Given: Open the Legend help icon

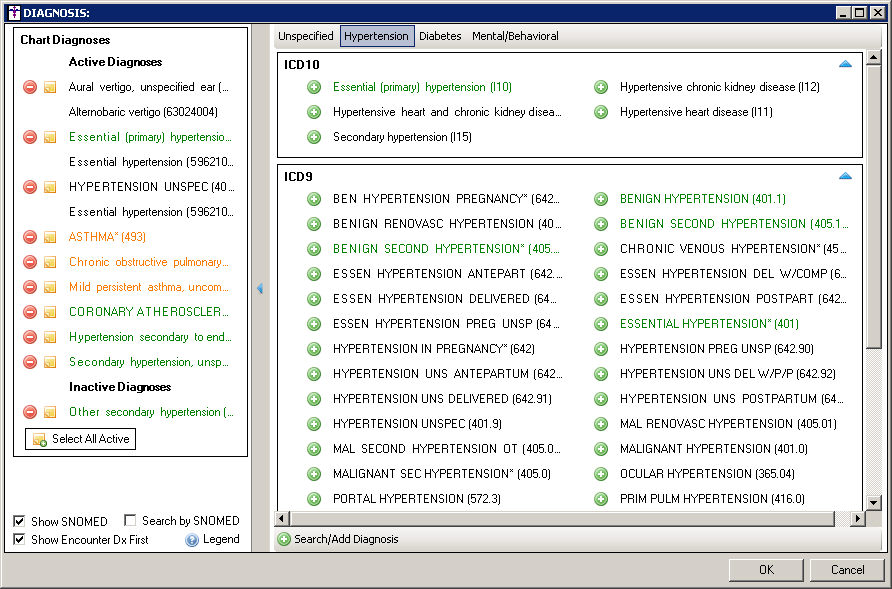Looking at the screenshot, I should pos(192,540).
